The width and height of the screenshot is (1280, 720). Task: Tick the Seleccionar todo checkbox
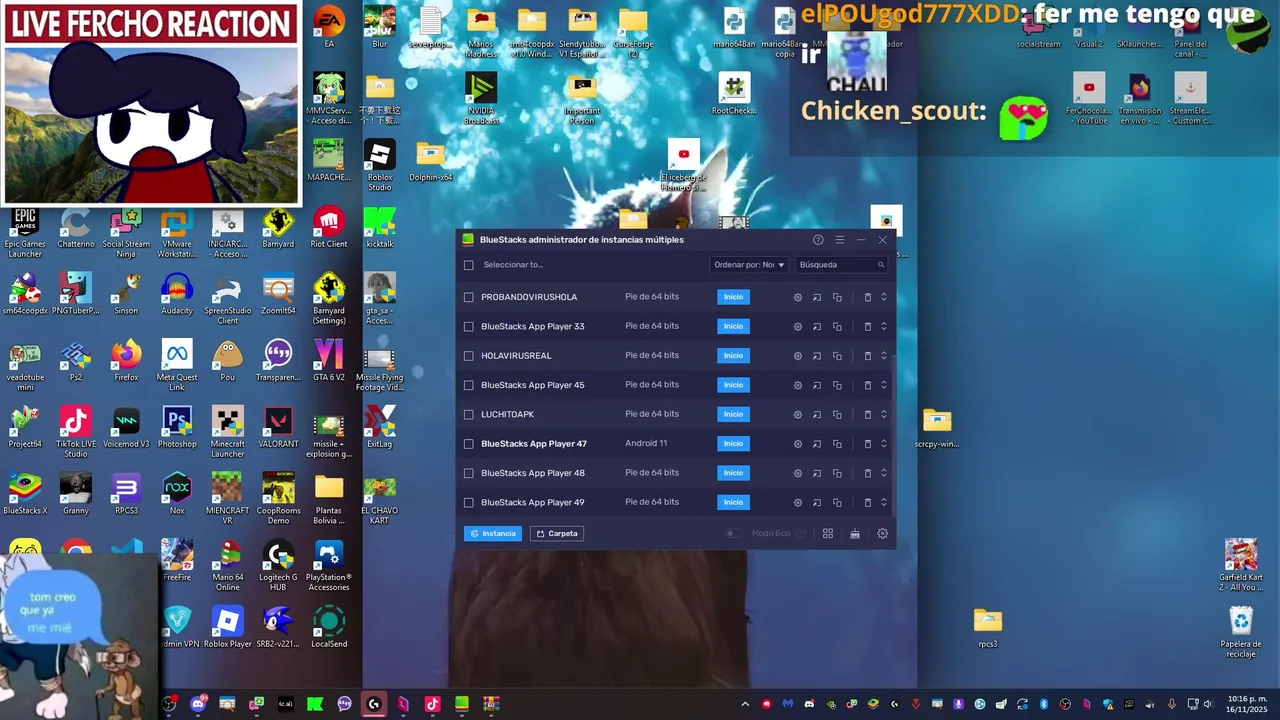pyautogui.click(x=469, y=265)
